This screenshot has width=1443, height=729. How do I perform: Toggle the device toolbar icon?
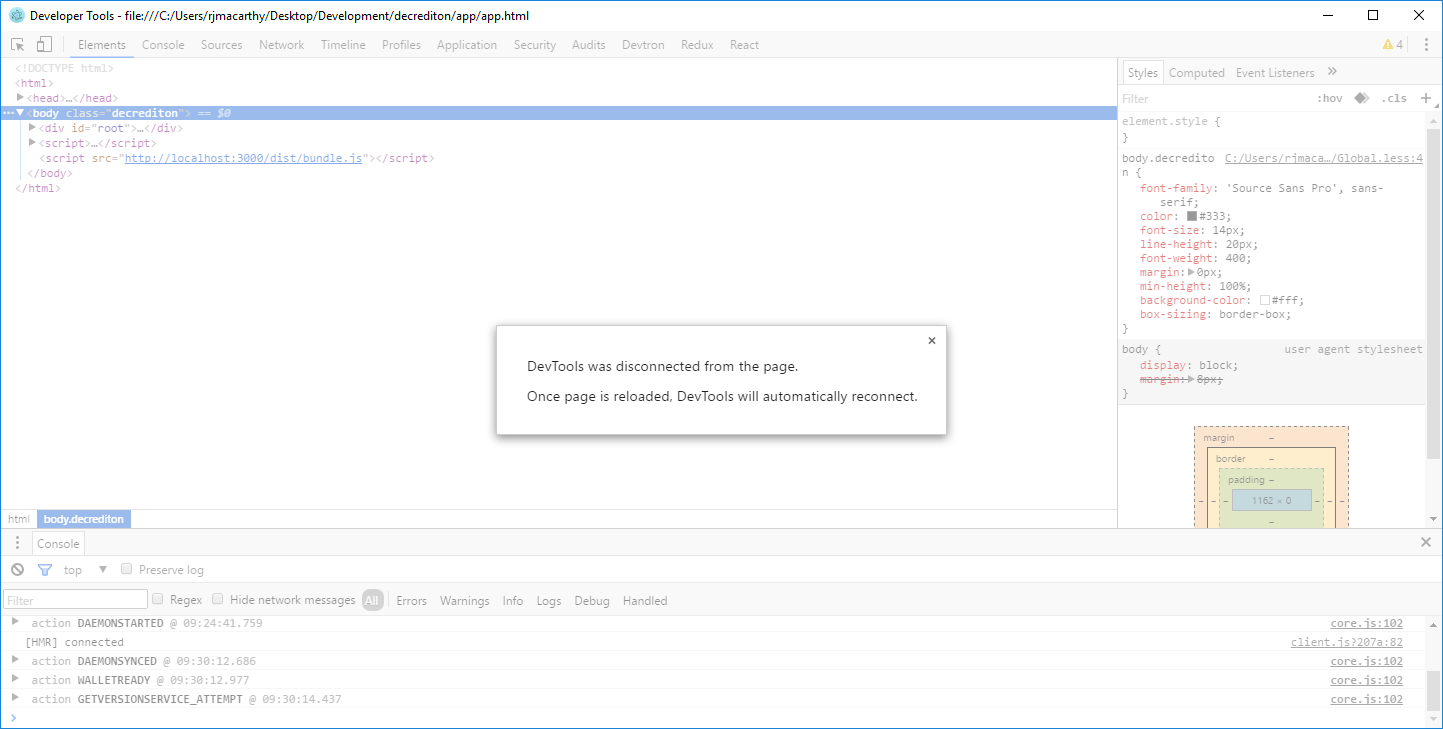point(42,44)
